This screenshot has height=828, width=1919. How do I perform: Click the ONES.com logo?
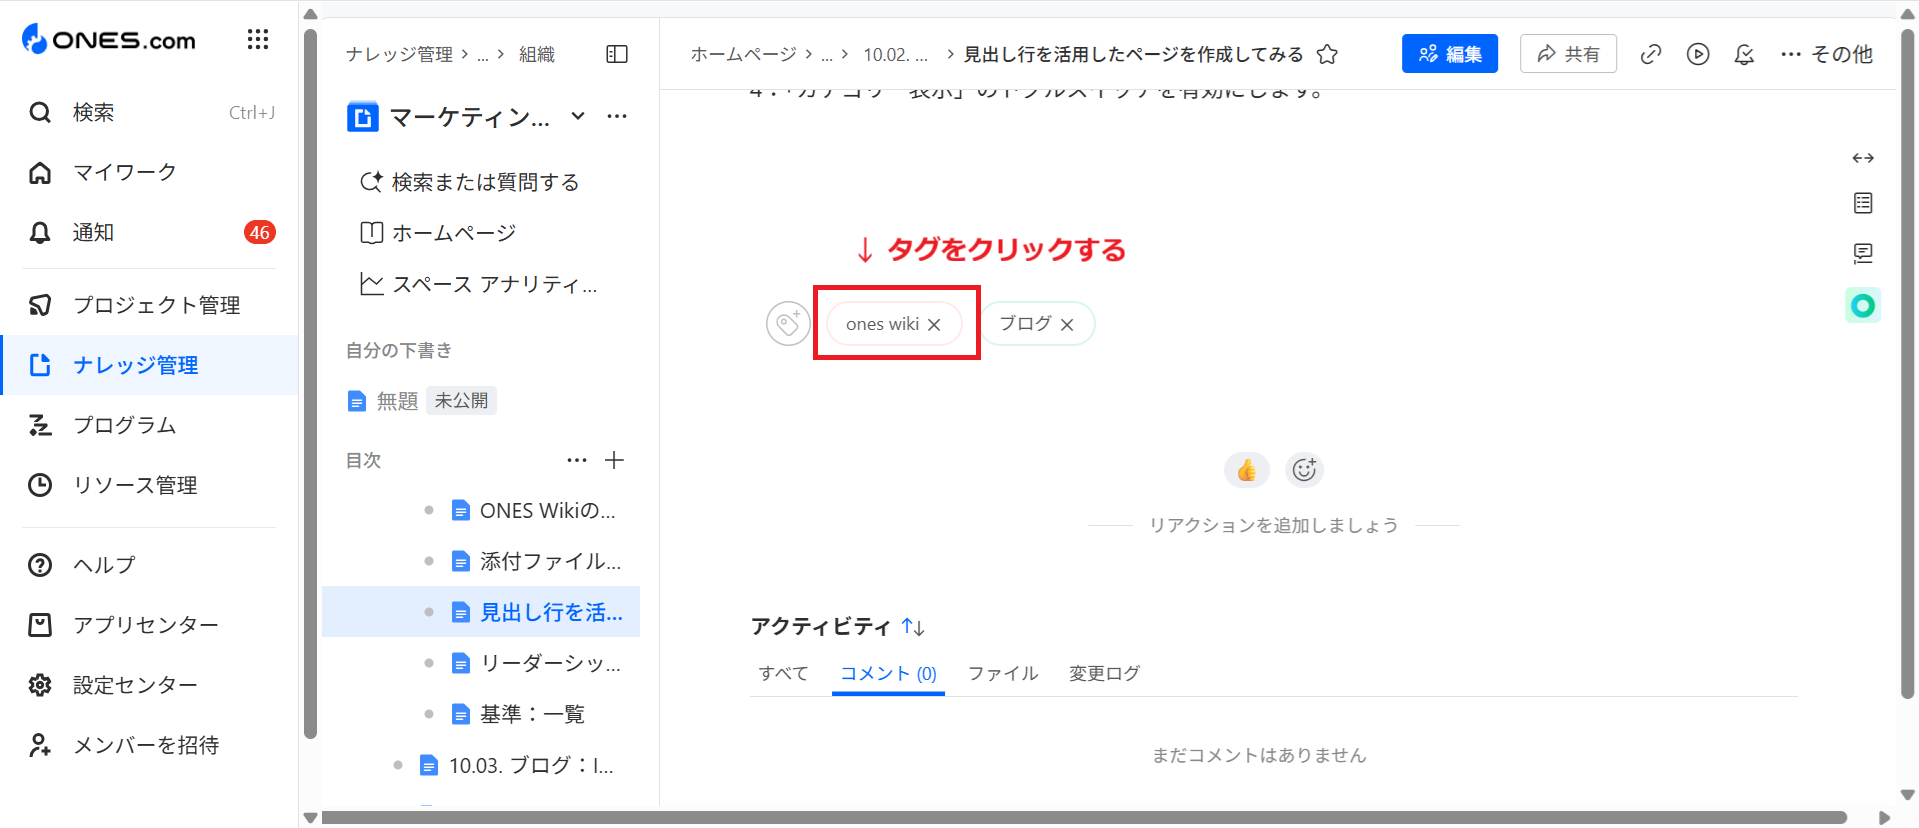[109, 40]
